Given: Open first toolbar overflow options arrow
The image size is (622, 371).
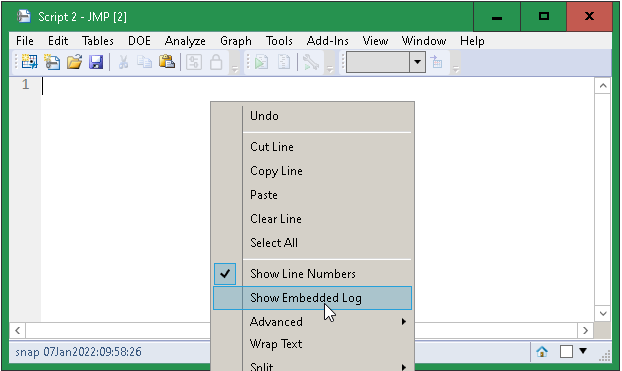Looking at the screenshot, I should 235,69.
